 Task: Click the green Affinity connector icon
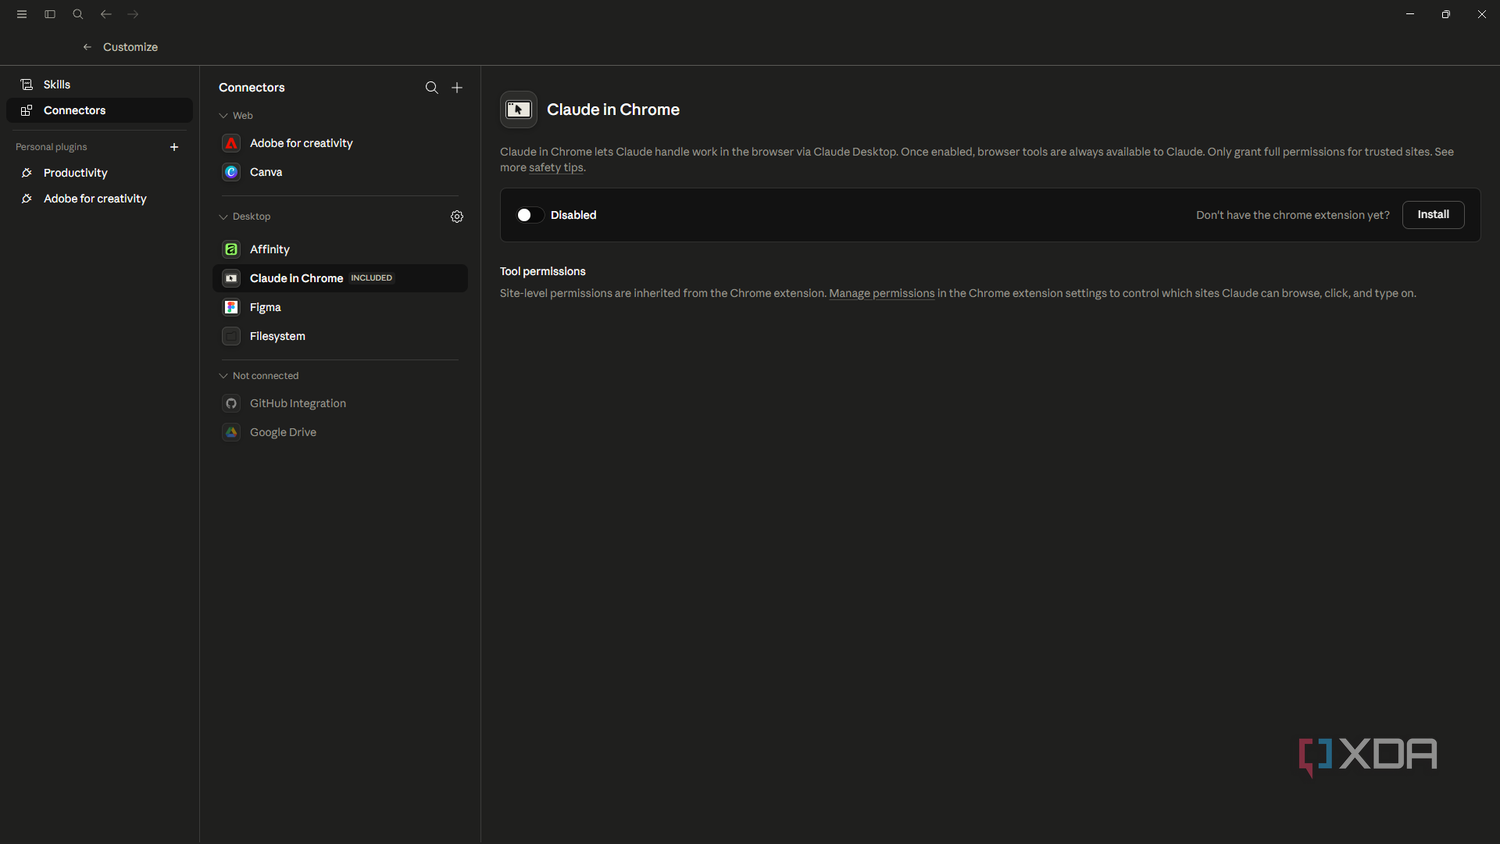[x=231, y=249]
